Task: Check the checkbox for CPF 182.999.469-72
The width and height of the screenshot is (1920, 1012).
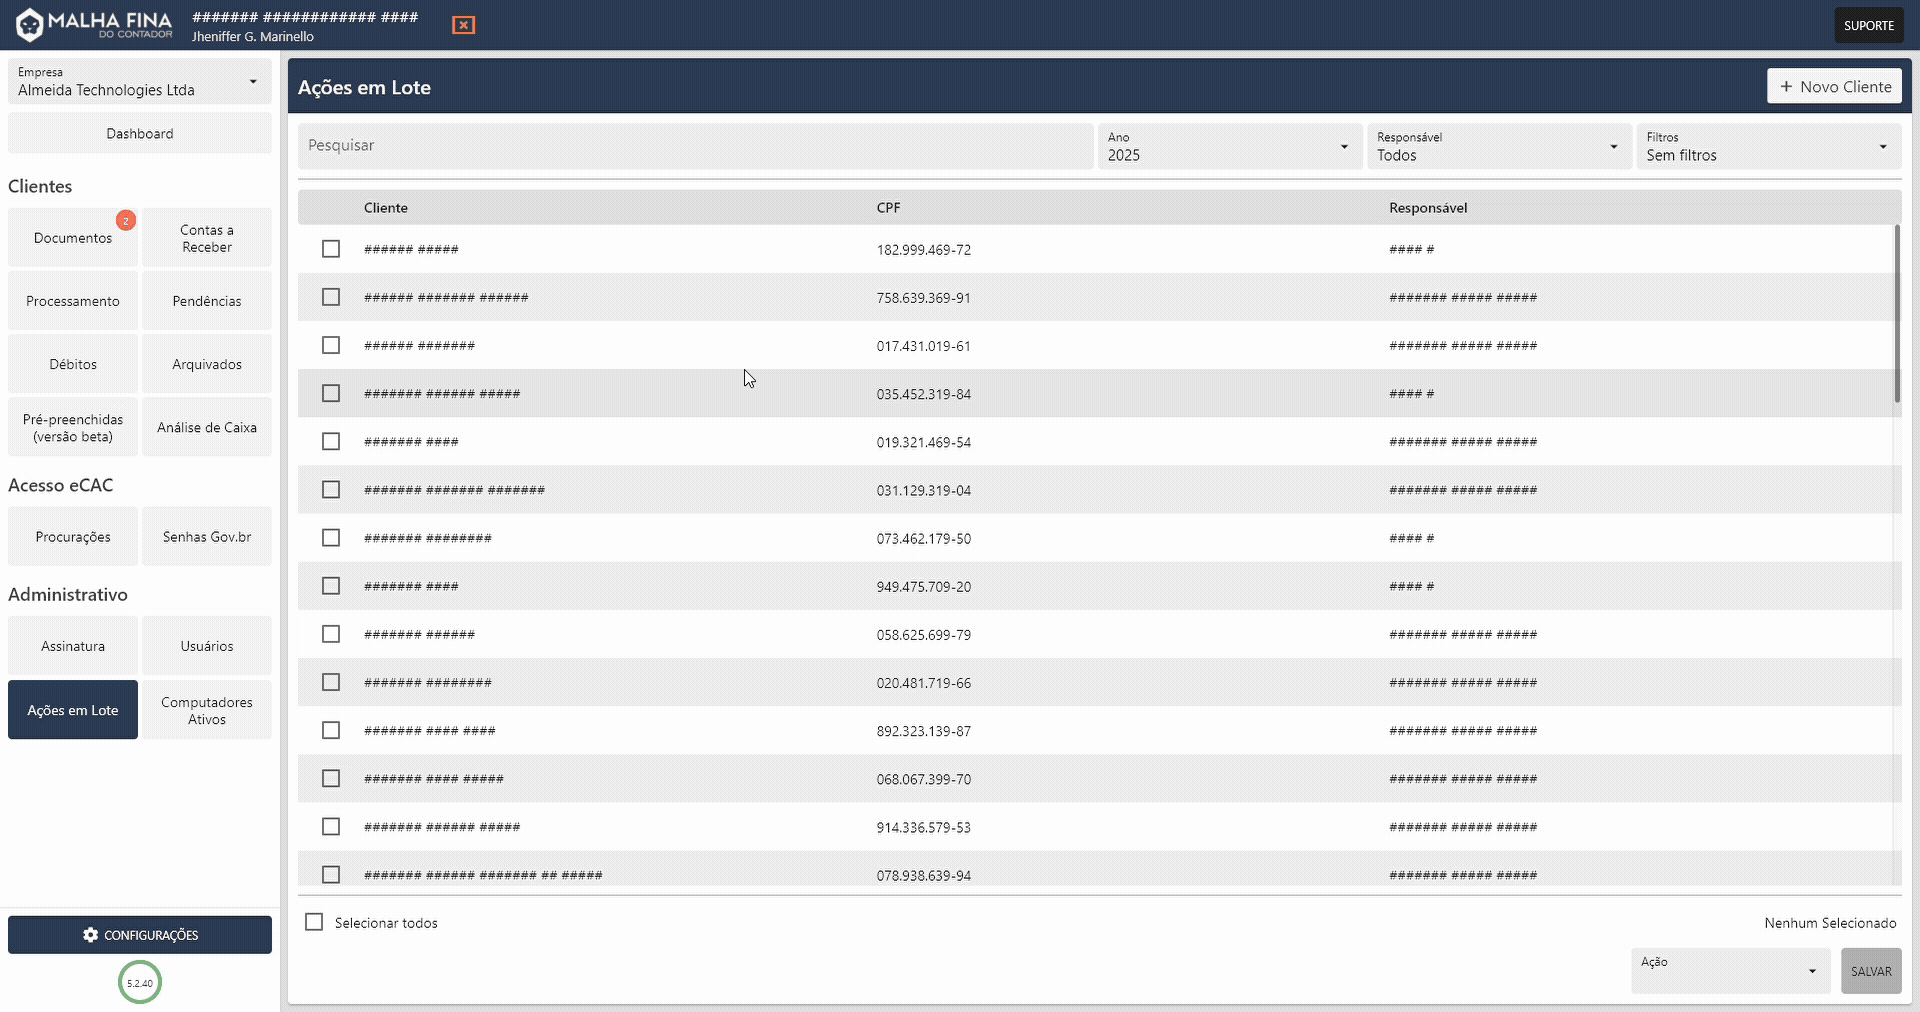Action: tap(331, 249)
